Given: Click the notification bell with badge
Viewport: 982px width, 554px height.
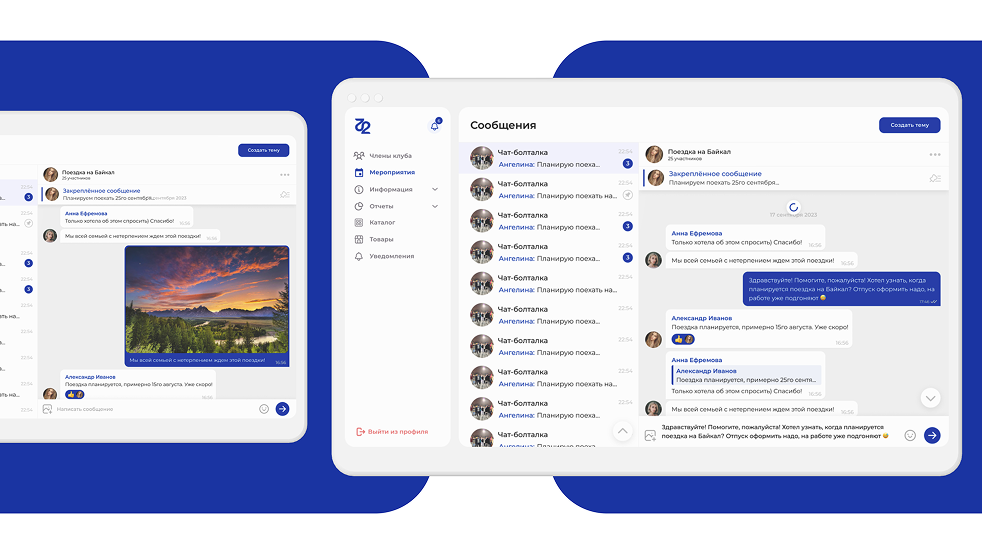Looking at the screenshot, I should [435, 125].
